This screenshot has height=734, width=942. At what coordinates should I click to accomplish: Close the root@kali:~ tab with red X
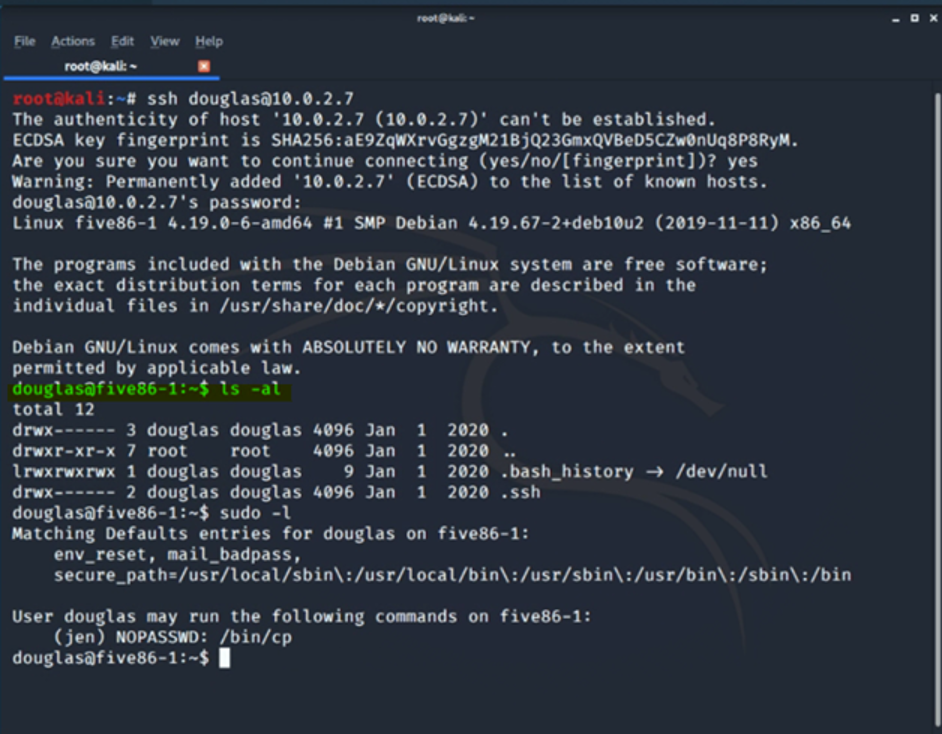click(204, 64)
